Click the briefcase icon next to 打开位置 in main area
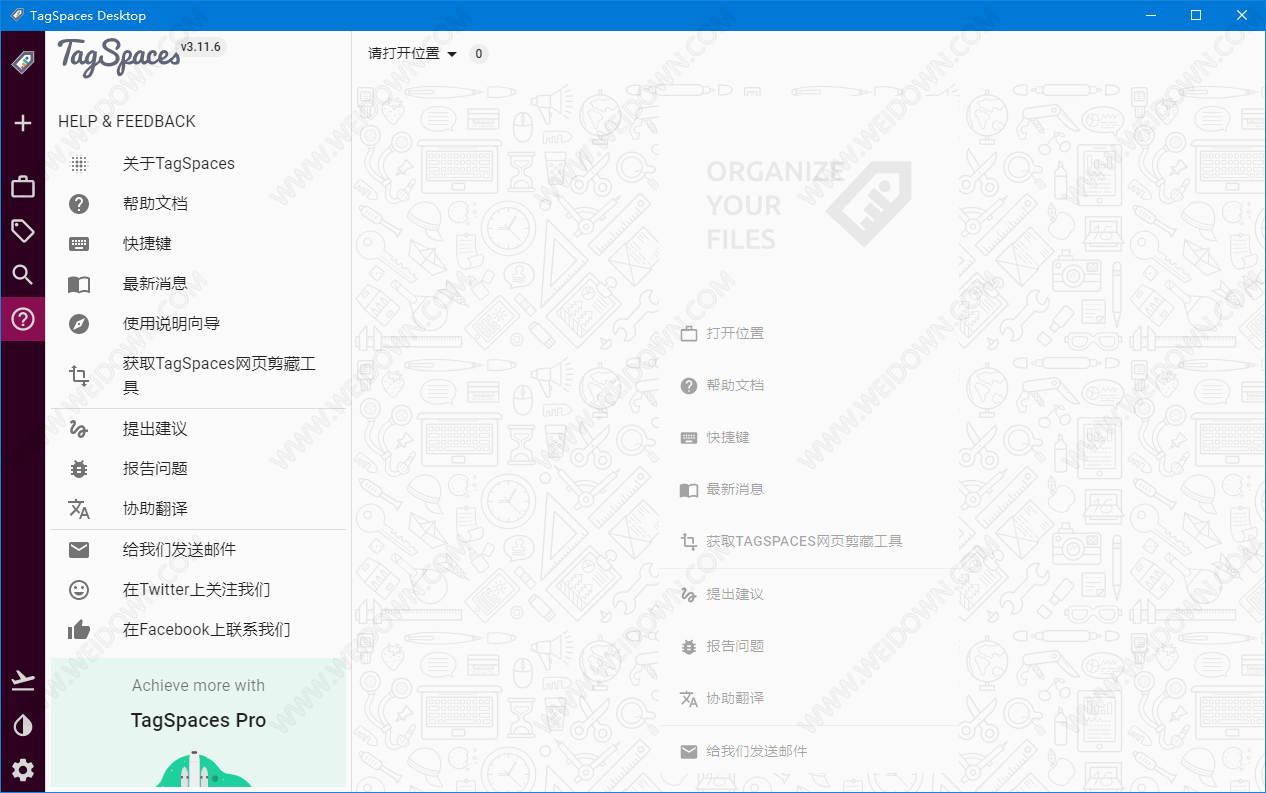This screenshot has width=1266, height=793. [689, 334]
